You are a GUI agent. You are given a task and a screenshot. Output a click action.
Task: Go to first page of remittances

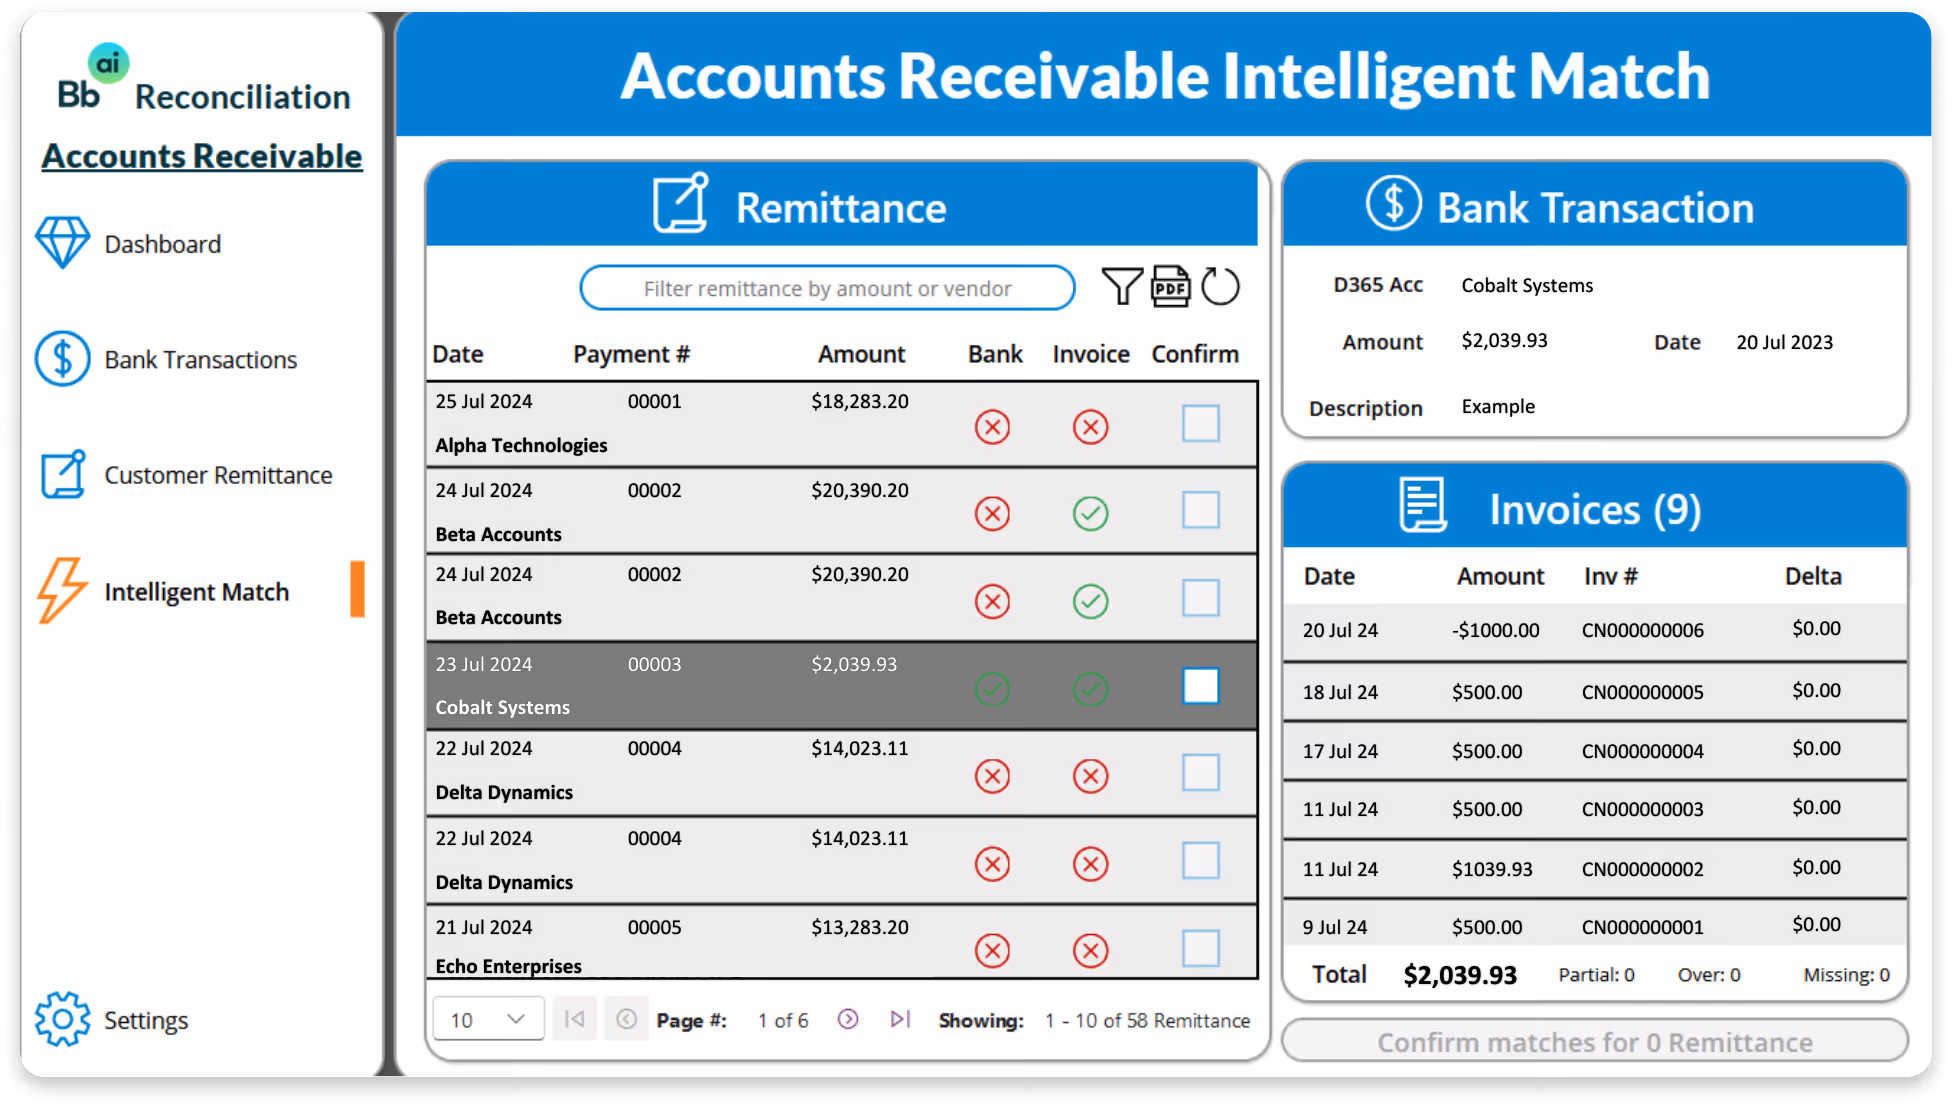(x=574, y=1019)
